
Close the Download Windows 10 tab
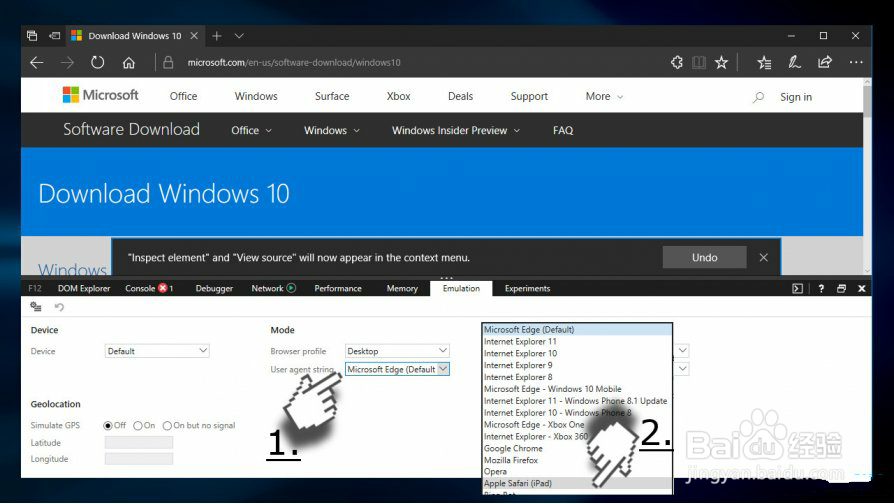(194, 36)
